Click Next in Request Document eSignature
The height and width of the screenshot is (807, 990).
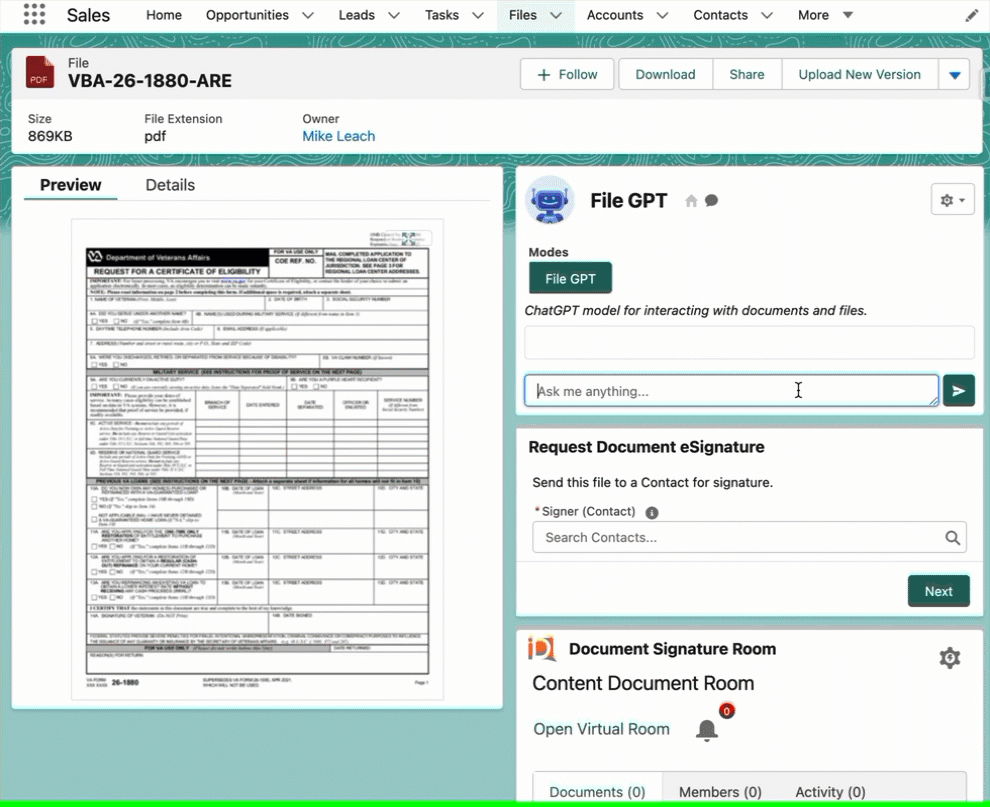(938, 591)
